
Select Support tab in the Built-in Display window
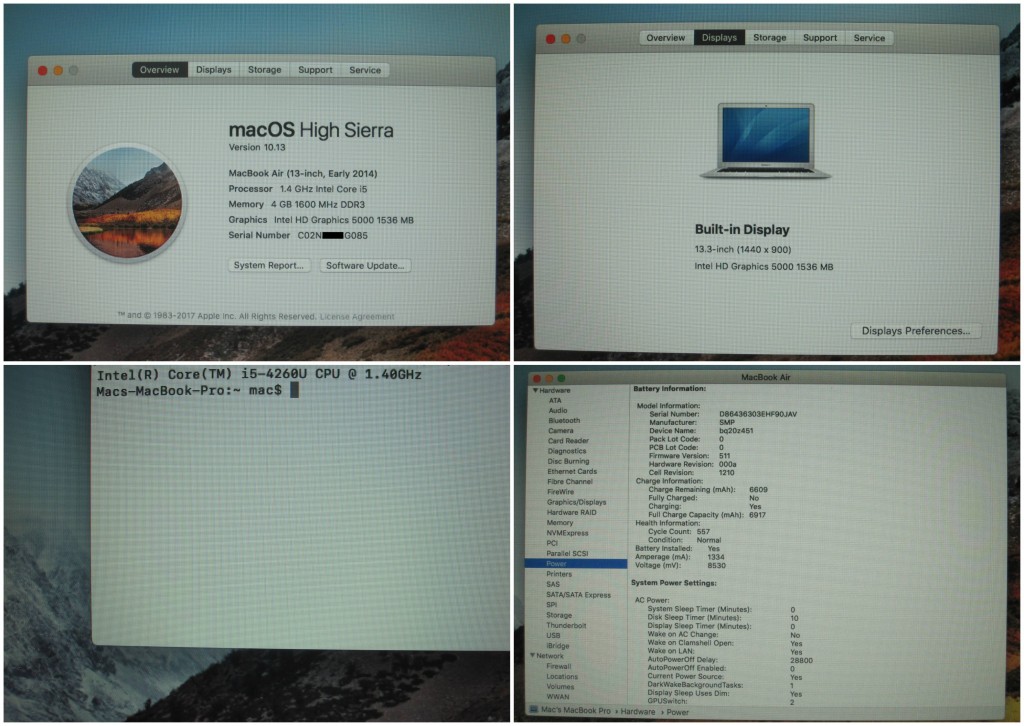coord(820,38)
